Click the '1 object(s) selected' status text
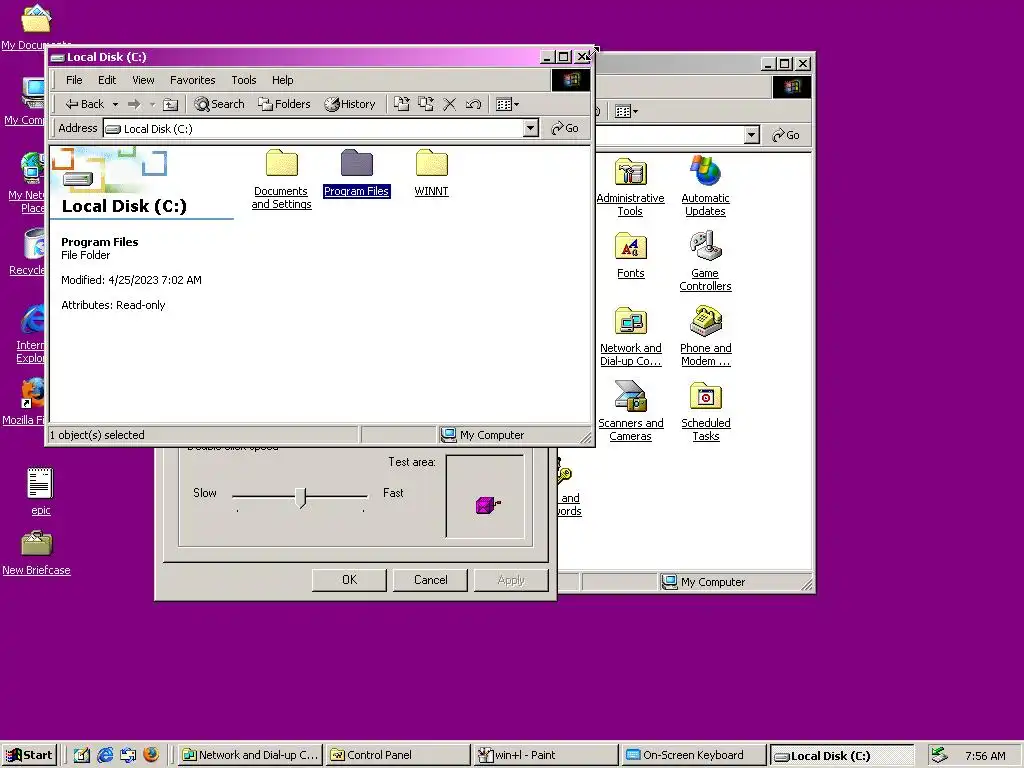 coord(97,435)
